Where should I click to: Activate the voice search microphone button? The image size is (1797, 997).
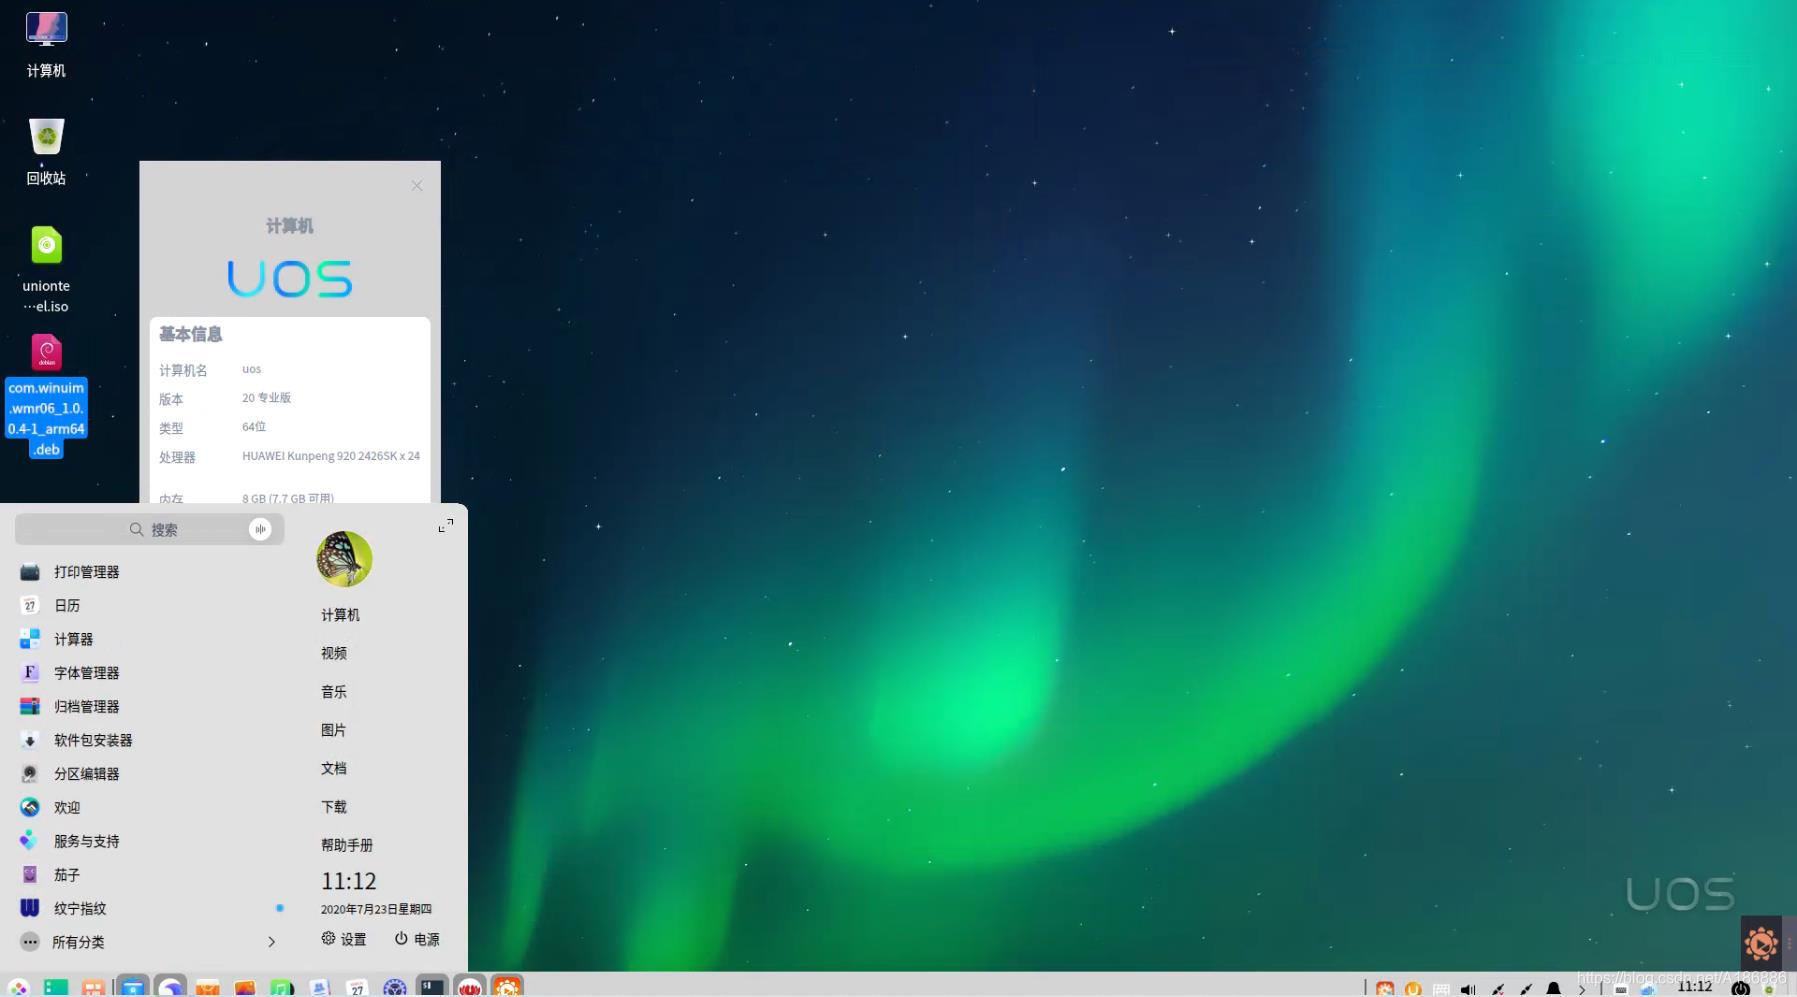tap(260, 529)
